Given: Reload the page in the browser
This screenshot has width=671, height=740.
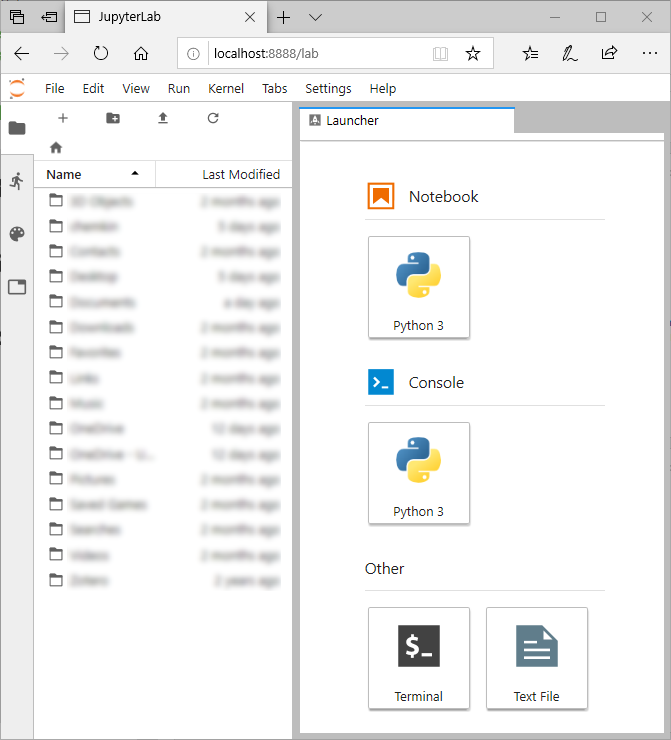Looking at the screenshot, I should click(101, 54).
